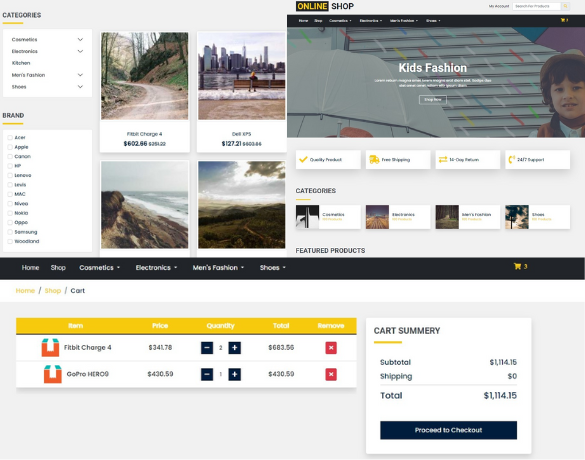The width and height of the screenshot is (585, 460).
Task: Select the Lenovo brand checkbox
Action: tap(10, 175)
